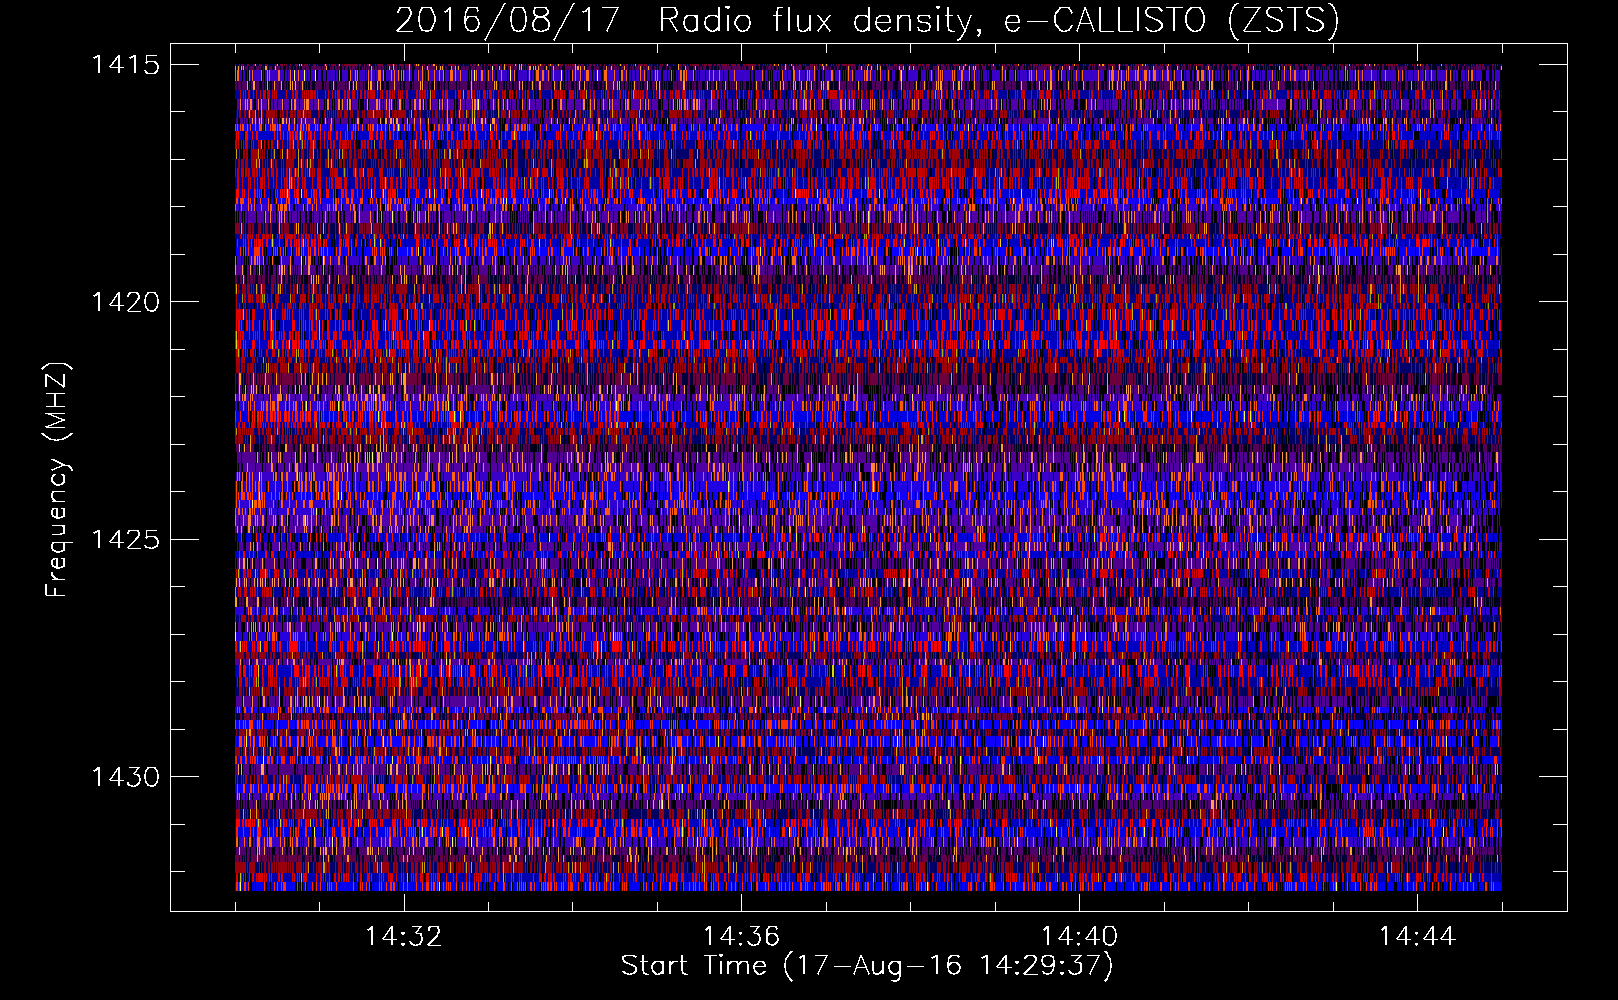Click the 14:44 time axis label
The width and height of the screenshot is (1618, 1000).
pos(1417,937)
